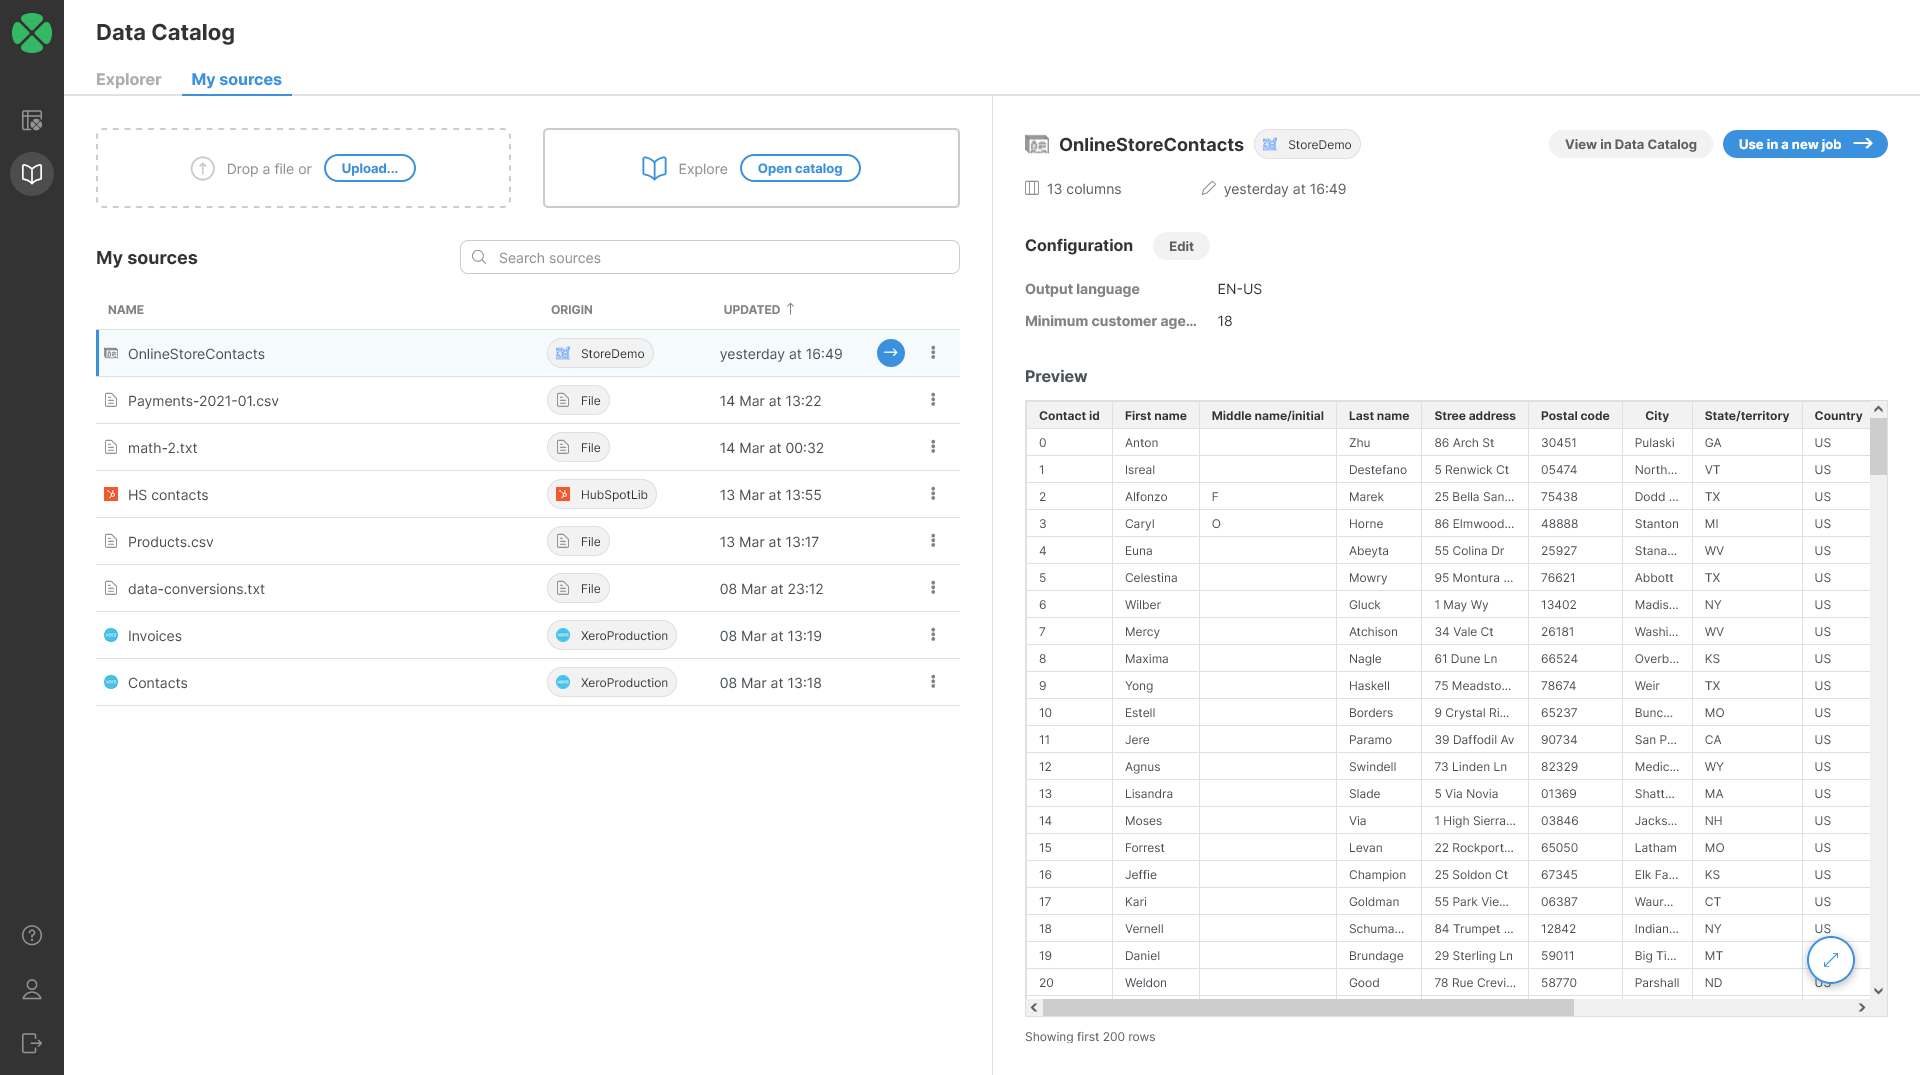This screenshot has width=1920, height=1075.
Task: Click the upload arrow circle icon
Action: click(202, 168)
